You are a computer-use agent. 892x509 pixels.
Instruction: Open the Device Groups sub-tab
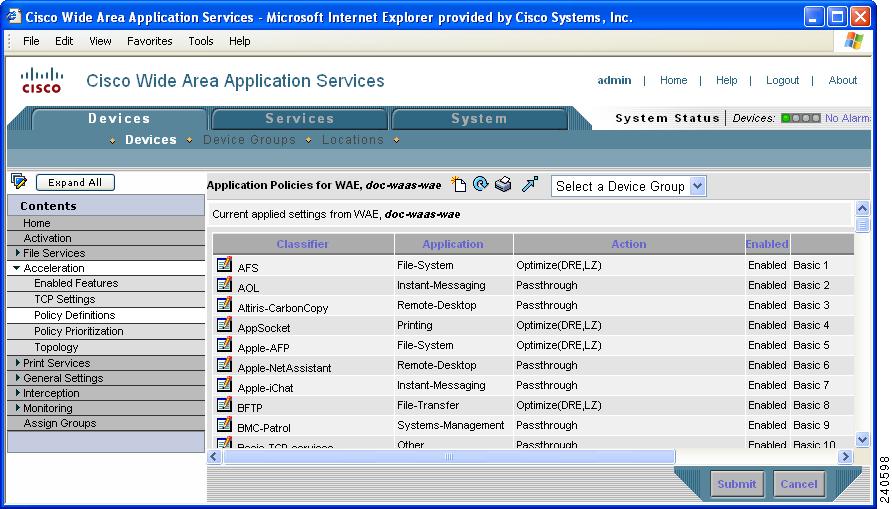(249, 140)
